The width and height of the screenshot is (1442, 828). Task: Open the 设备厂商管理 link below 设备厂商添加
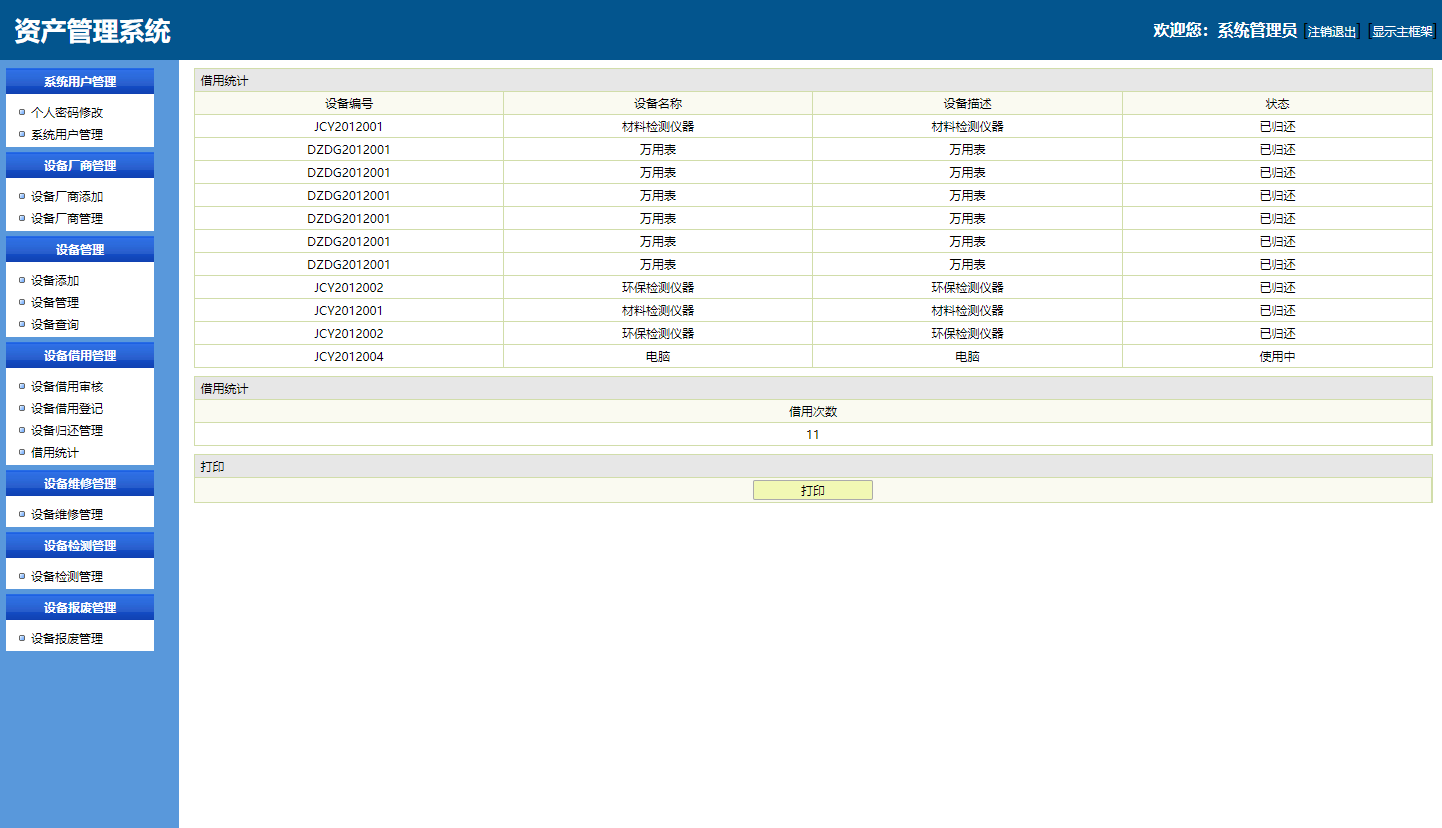[67, 219]
